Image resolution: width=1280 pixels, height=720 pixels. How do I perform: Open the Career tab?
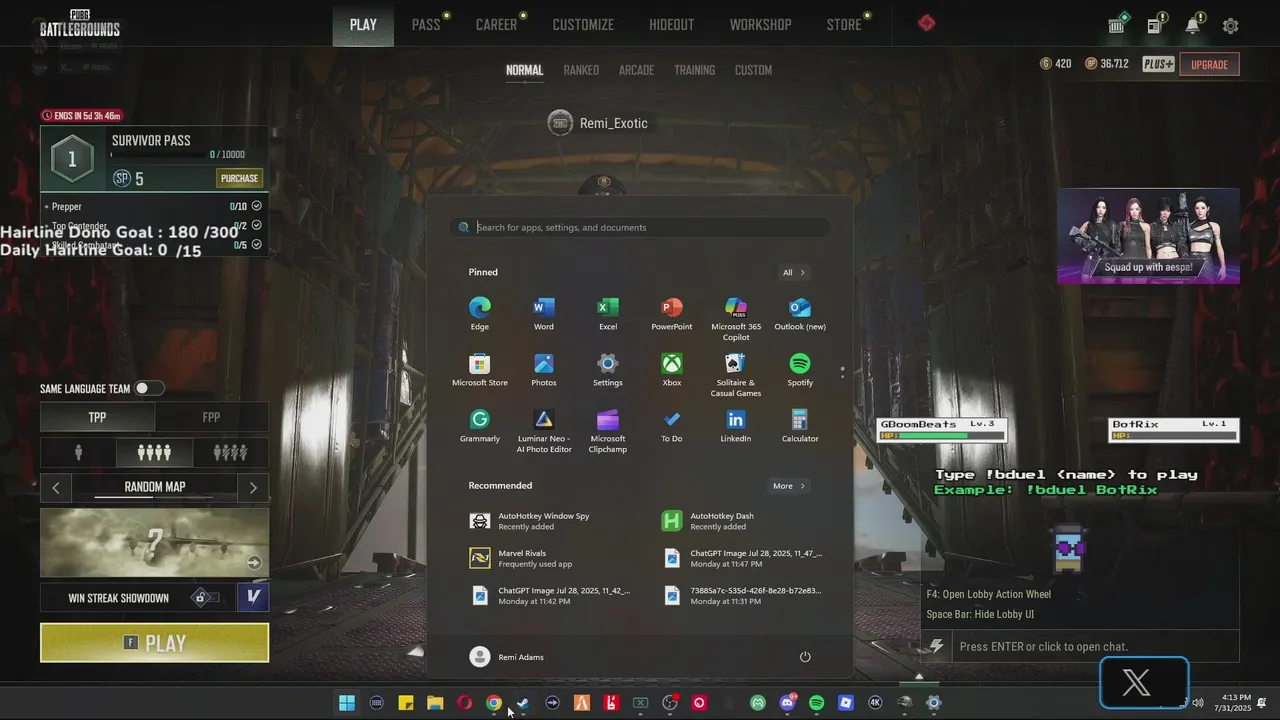[496, 25]
